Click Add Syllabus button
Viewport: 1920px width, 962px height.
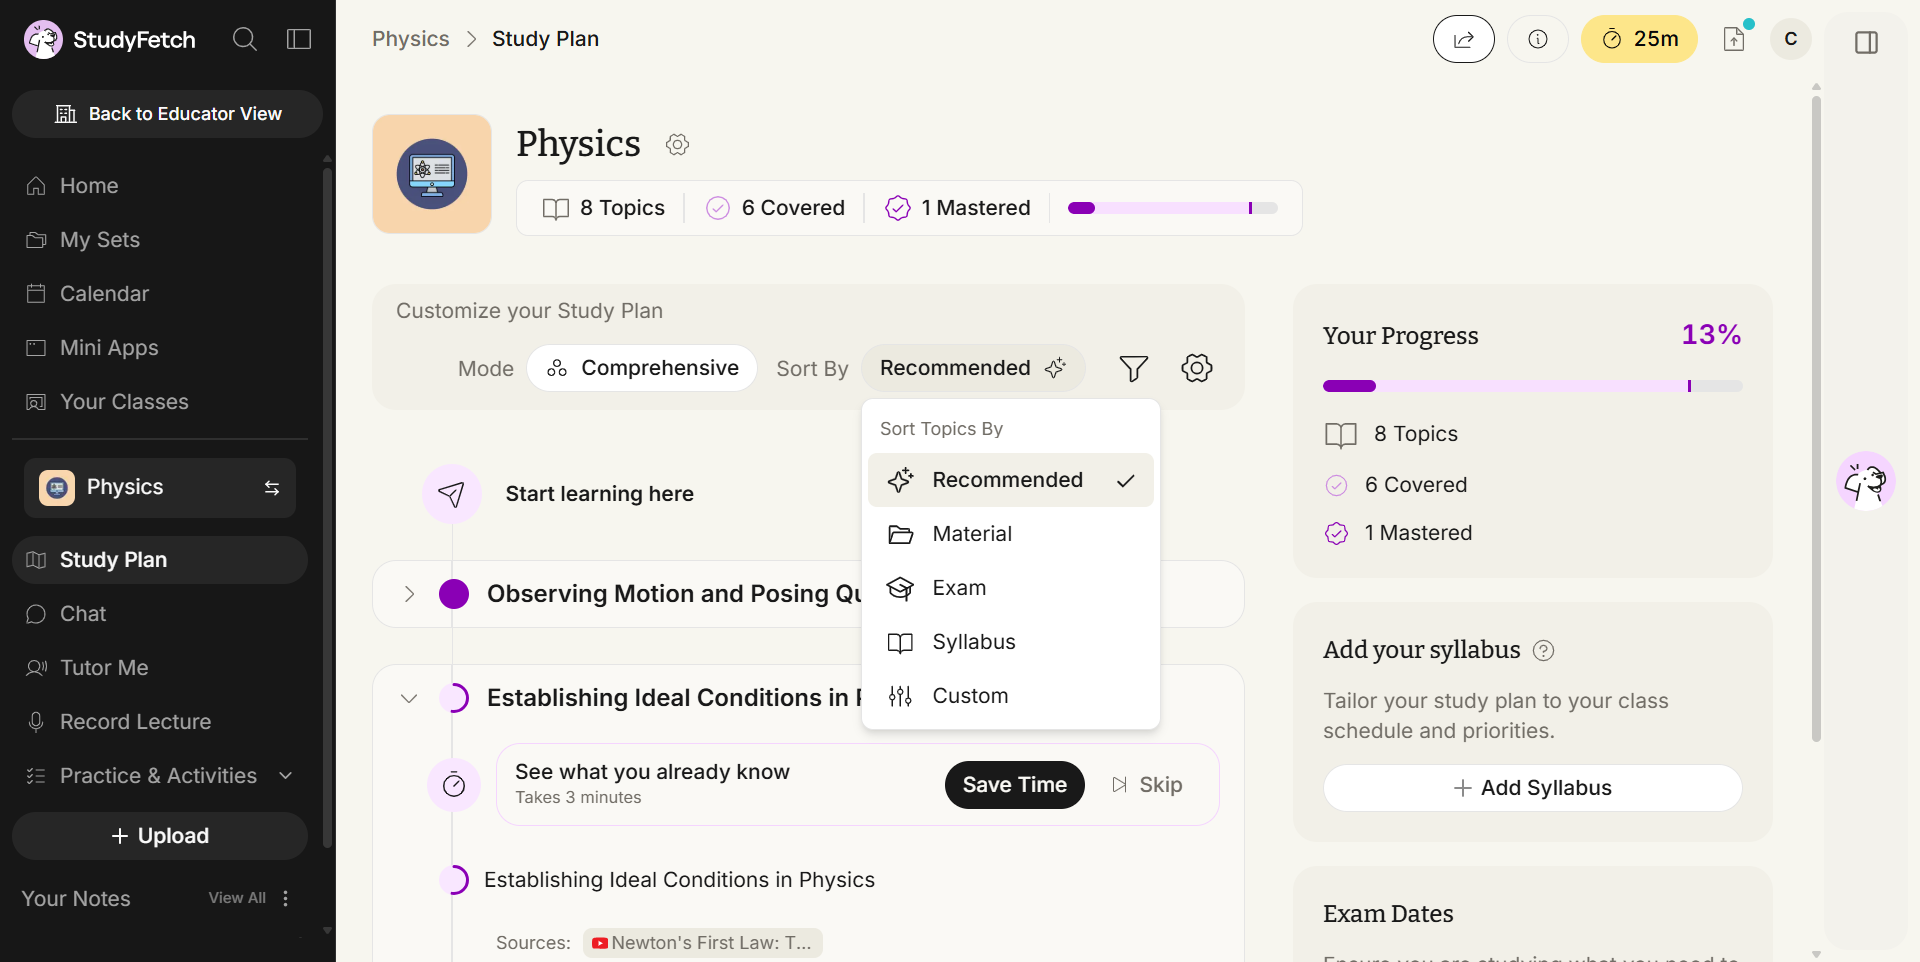(1532, 788)
